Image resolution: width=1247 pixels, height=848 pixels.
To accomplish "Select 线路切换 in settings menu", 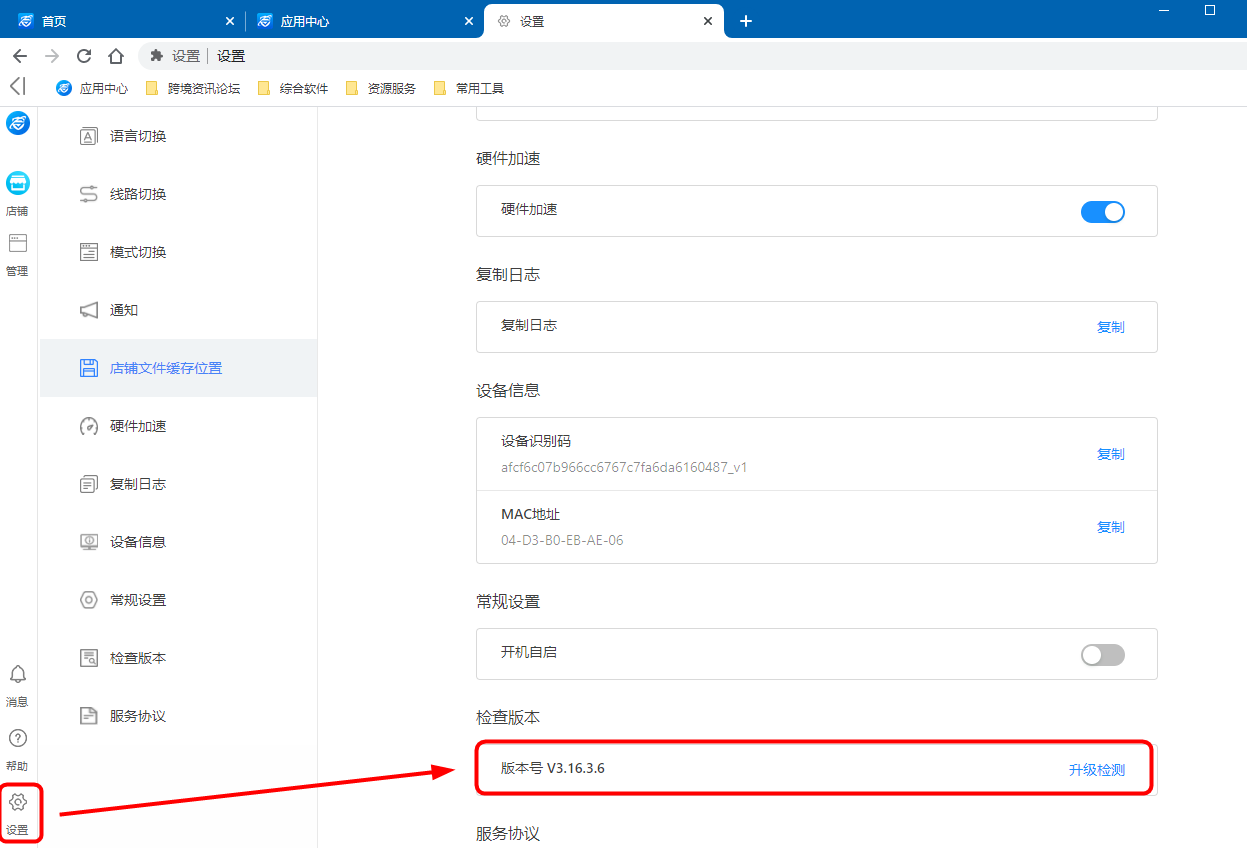I will tap(138, 194).
